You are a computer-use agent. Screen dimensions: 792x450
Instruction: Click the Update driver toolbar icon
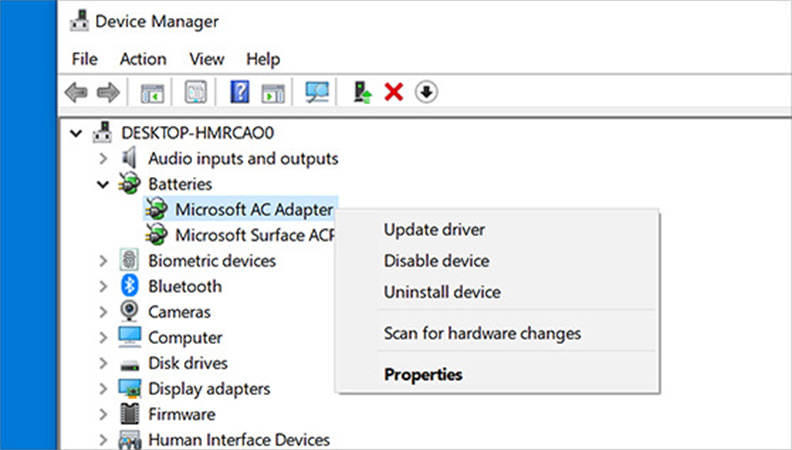click(364, 93)
